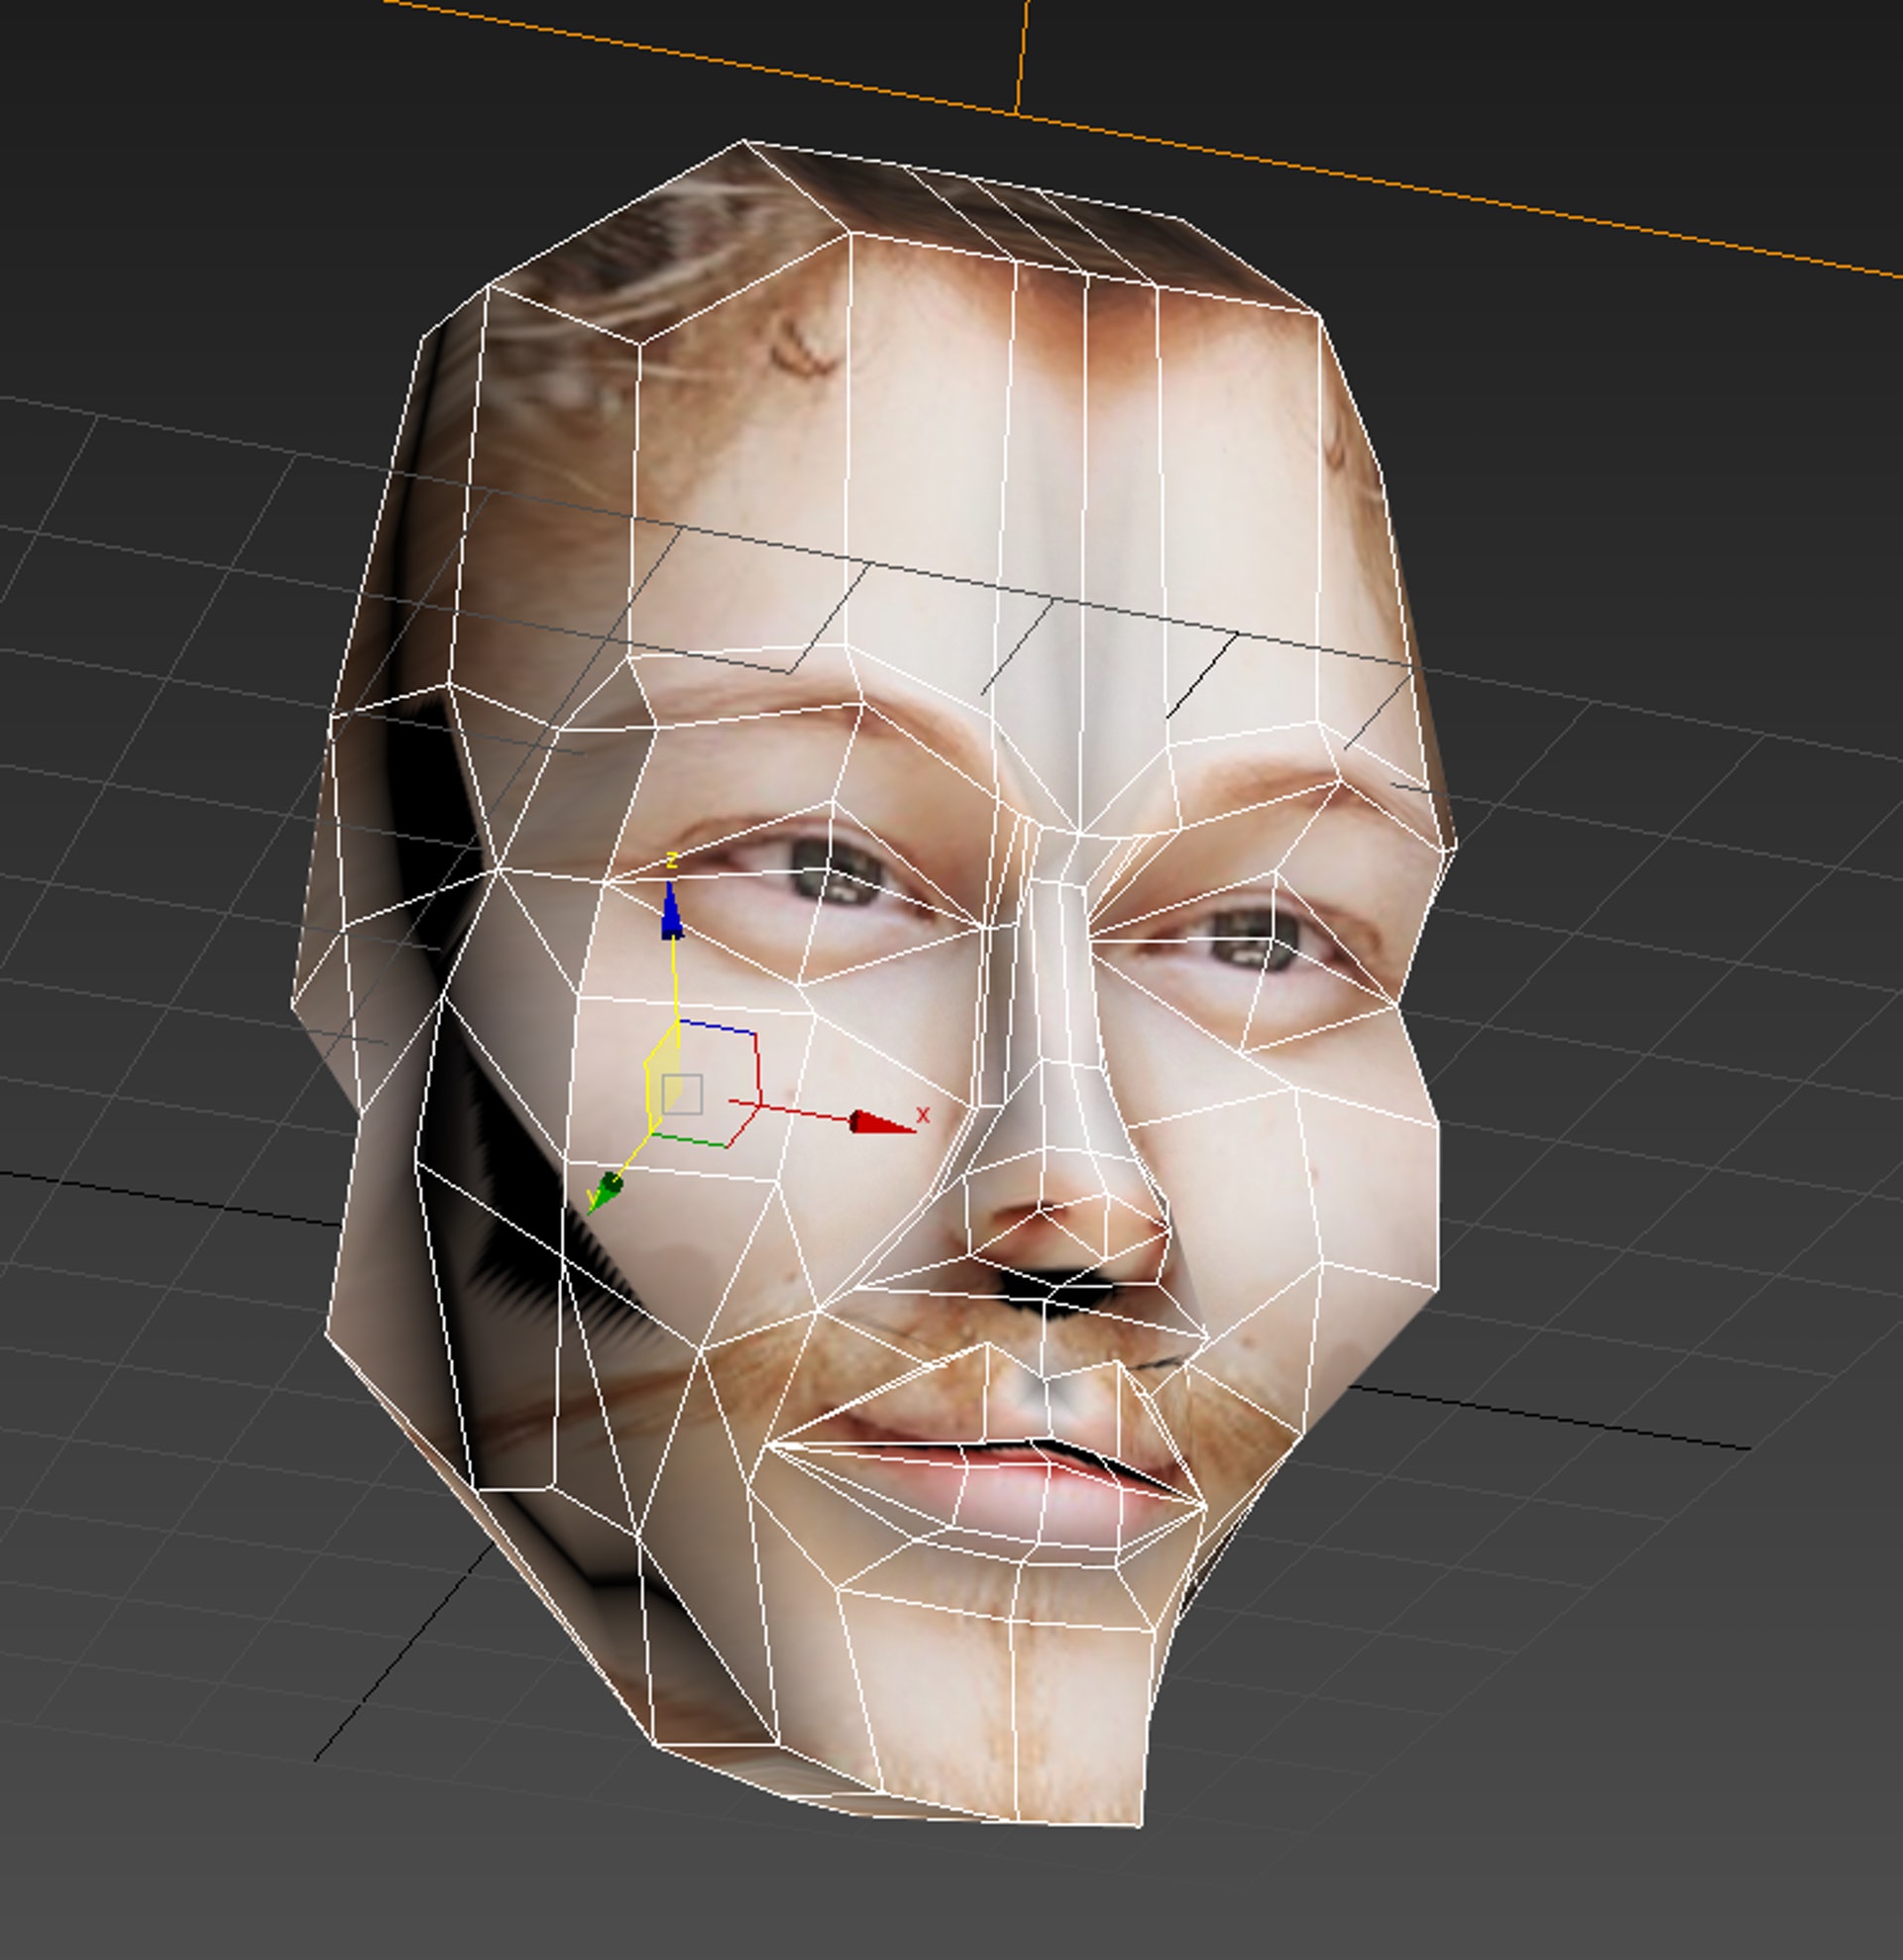The height and width of the screenshot is (1960, 1903).
Task: Click the red X axis label
Action: 923,1114
